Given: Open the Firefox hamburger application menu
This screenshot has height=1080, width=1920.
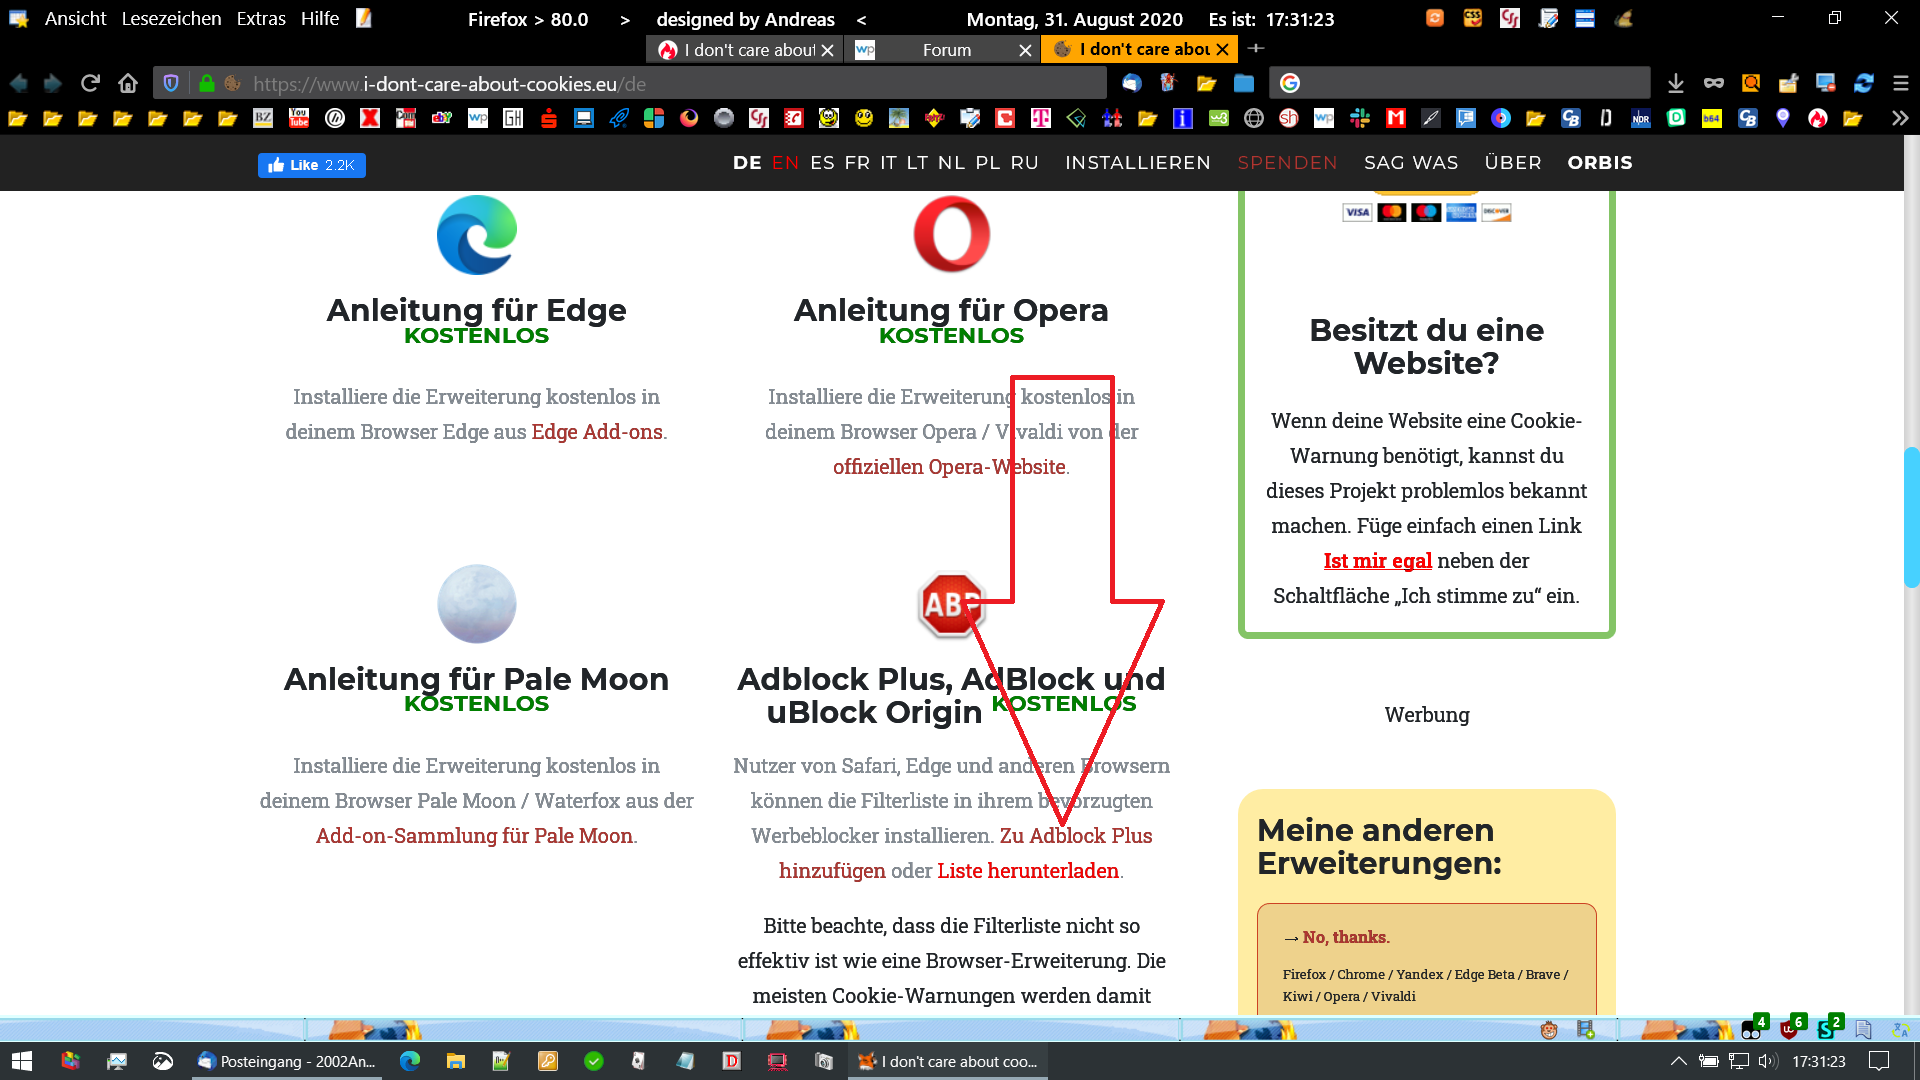Looking at the screenshot, I should [1901, 83].
